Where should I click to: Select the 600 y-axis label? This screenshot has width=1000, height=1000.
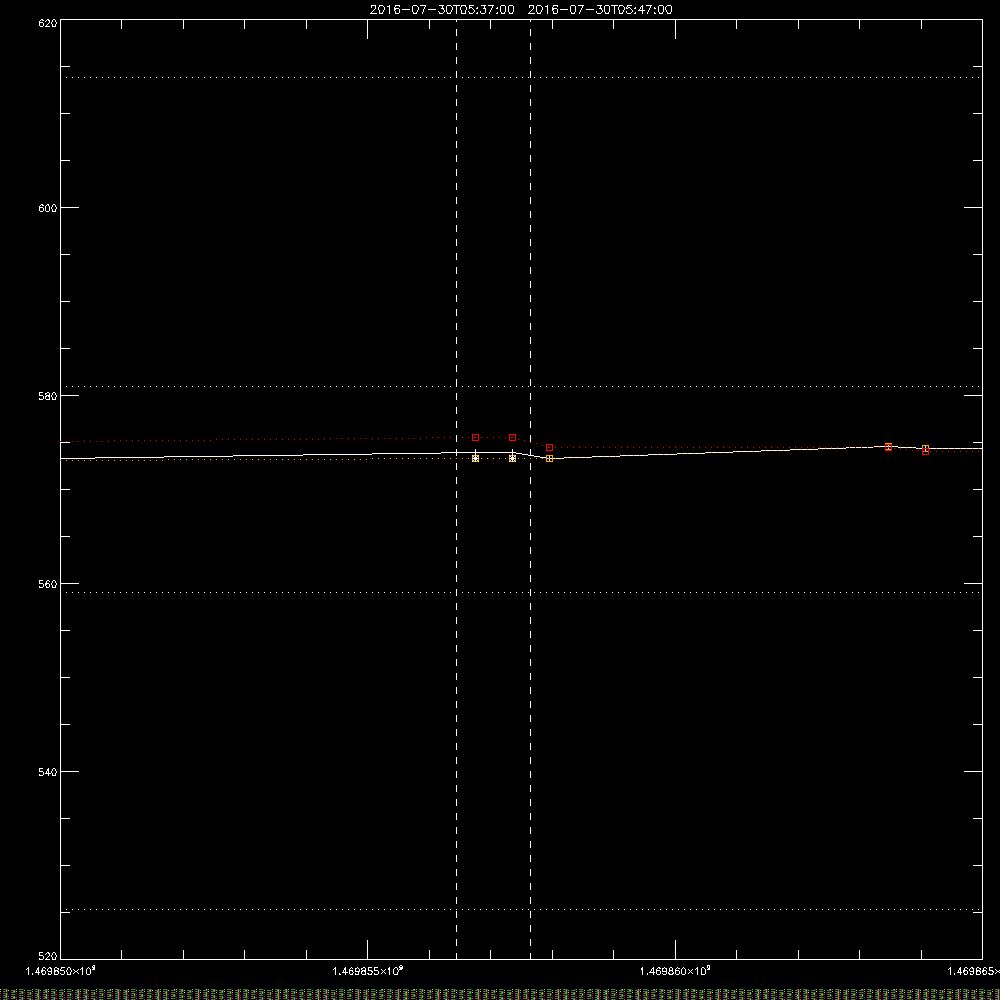(x=48, y=209)
